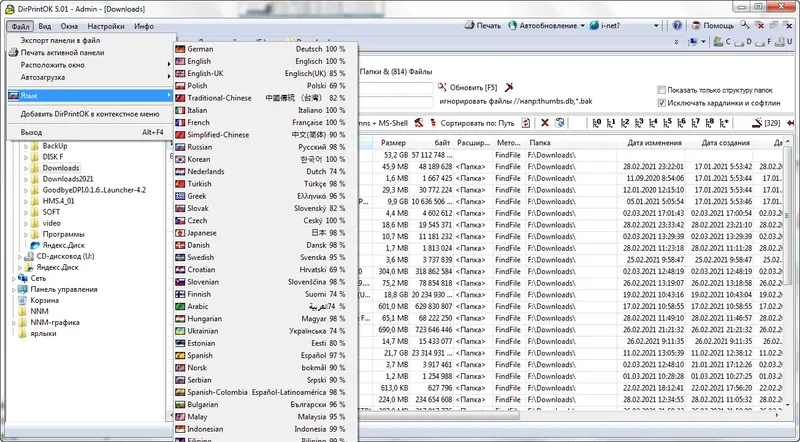Click the printer icon next to Печать
Viewport: 800px width, 442px height.
tap(469, 26)
